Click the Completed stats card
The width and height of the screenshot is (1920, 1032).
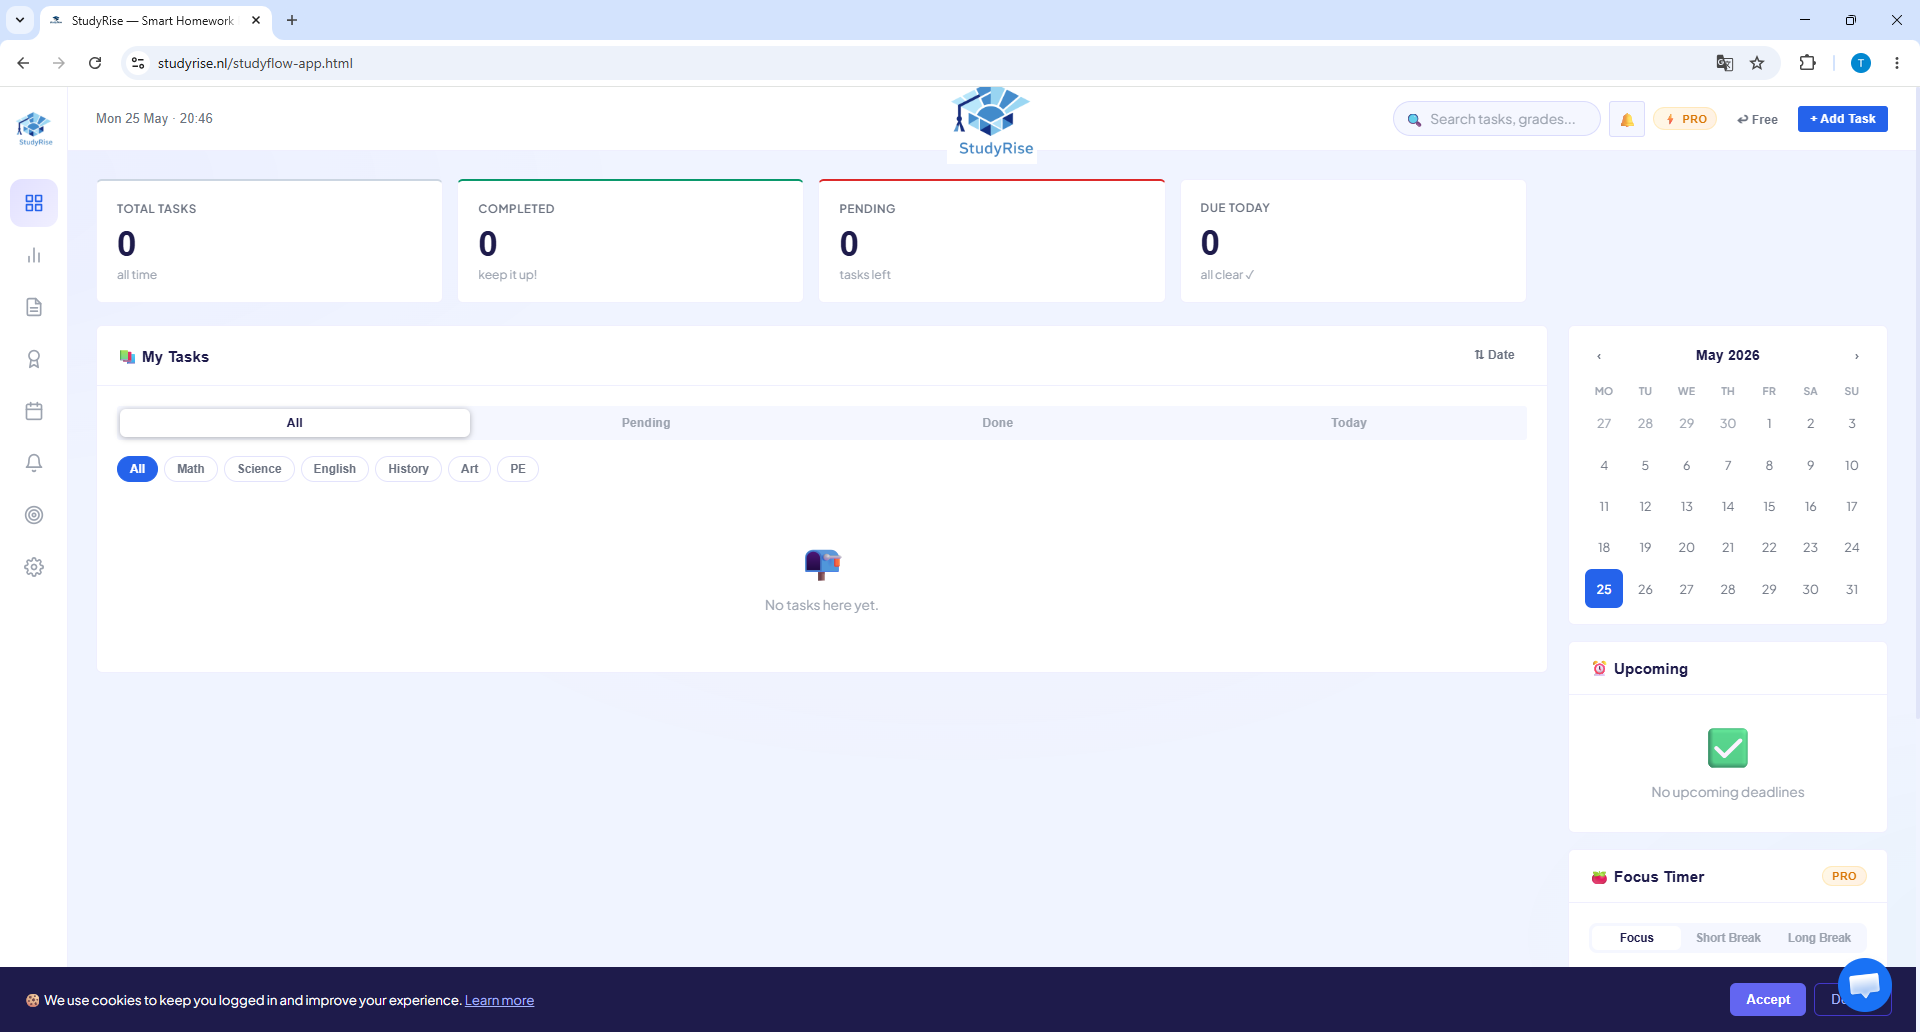pyautogui.click(x=631, y=241)
